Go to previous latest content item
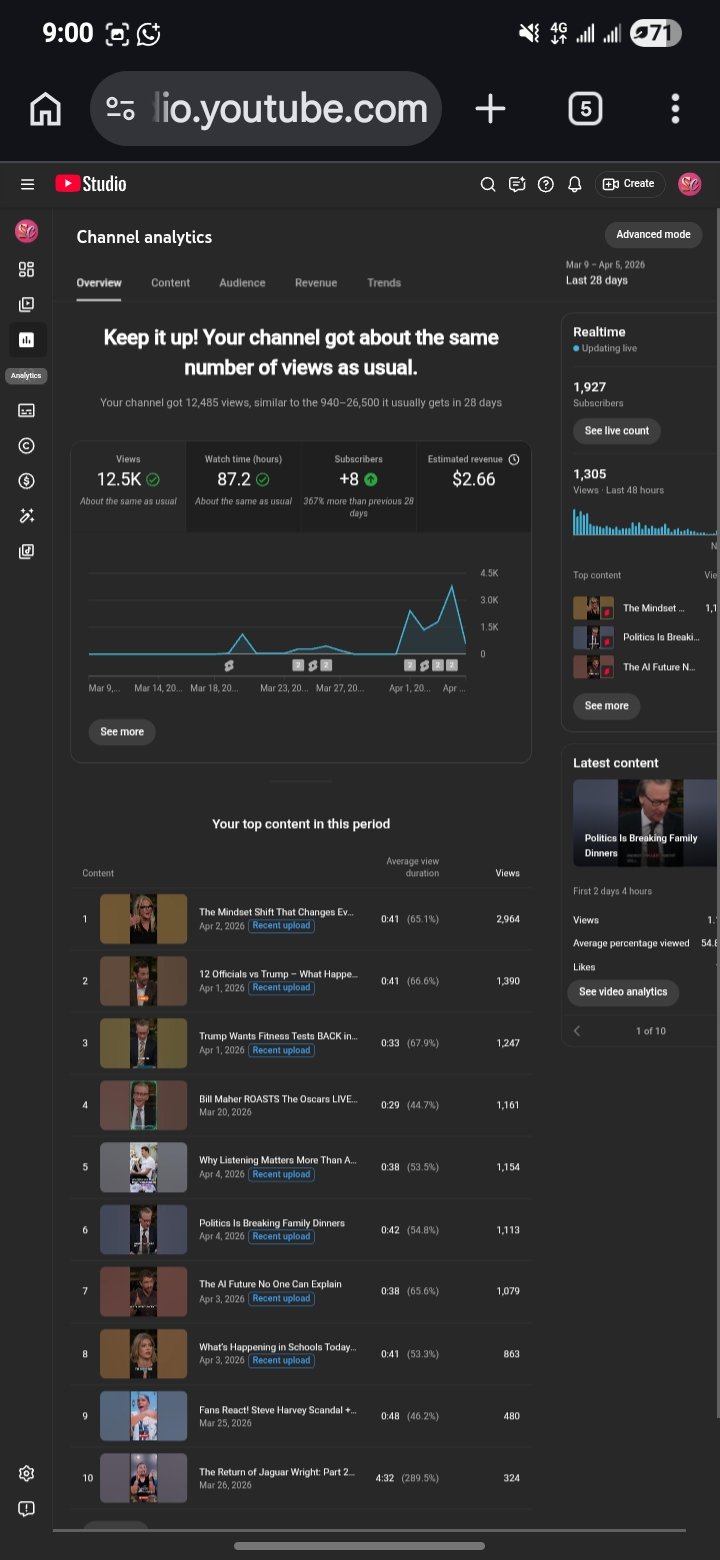Screen dimensions: 720x1560 coord(577,1031)
